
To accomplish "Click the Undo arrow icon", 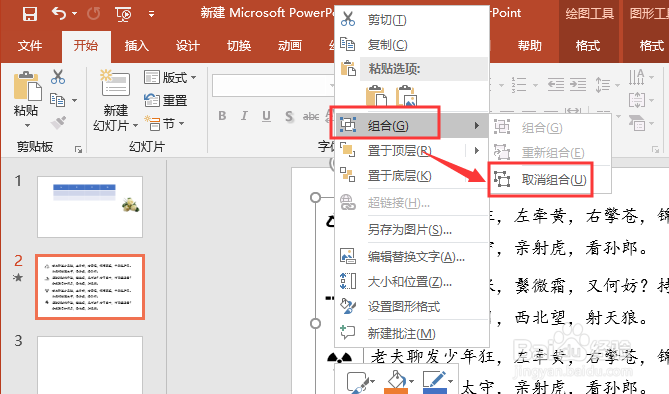I will tap(58, 14).
